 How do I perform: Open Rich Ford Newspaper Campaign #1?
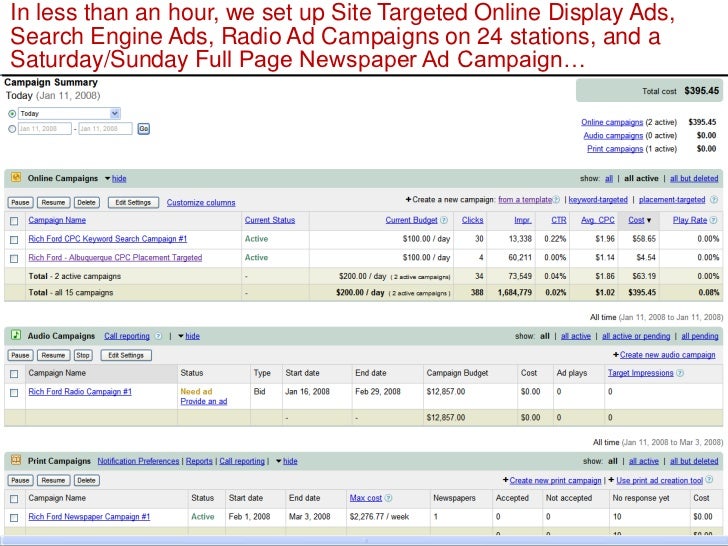coord(89,516)
